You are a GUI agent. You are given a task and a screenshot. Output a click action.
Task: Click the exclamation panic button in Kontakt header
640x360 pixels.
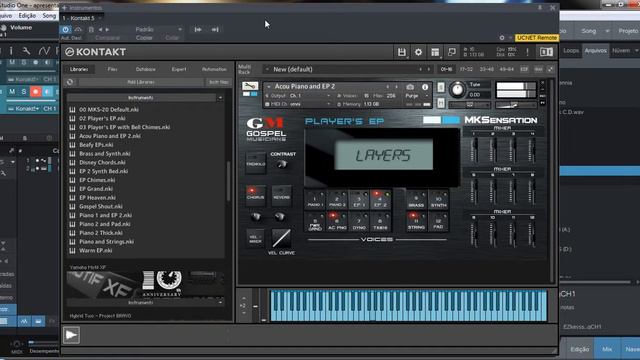click(527, 52)
